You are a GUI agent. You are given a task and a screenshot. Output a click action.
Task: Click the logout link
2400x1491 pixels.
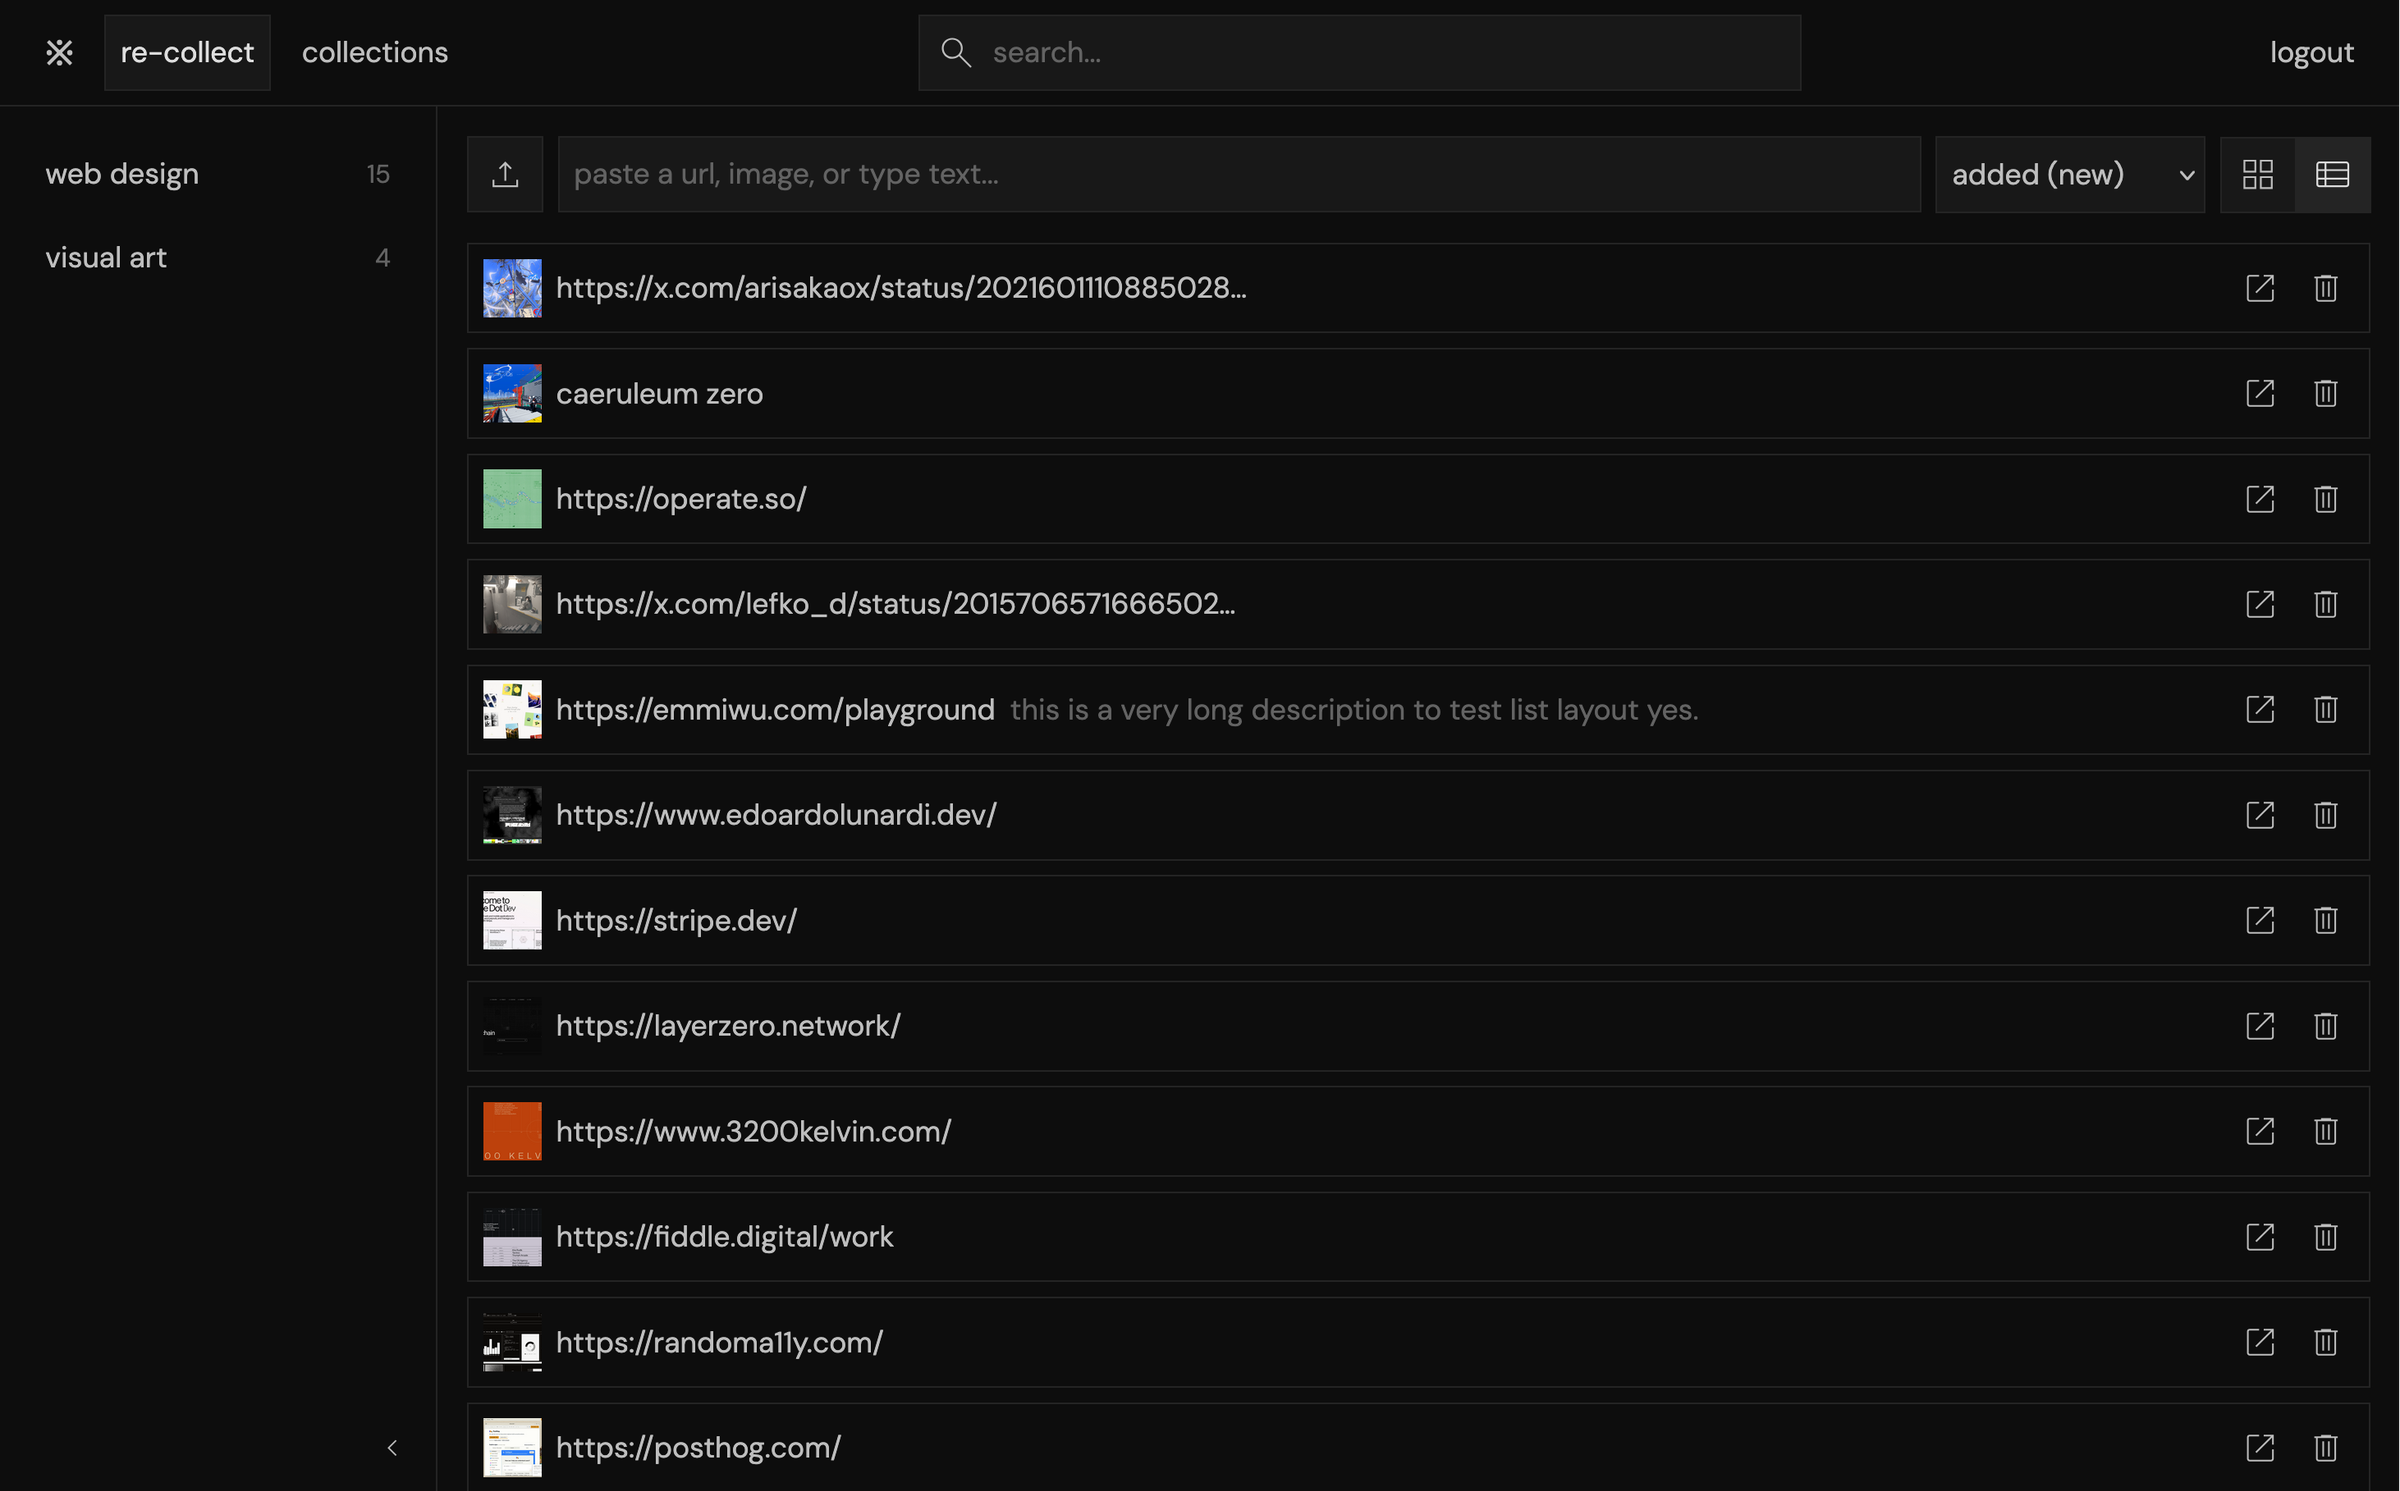(x=2311, y=52)
